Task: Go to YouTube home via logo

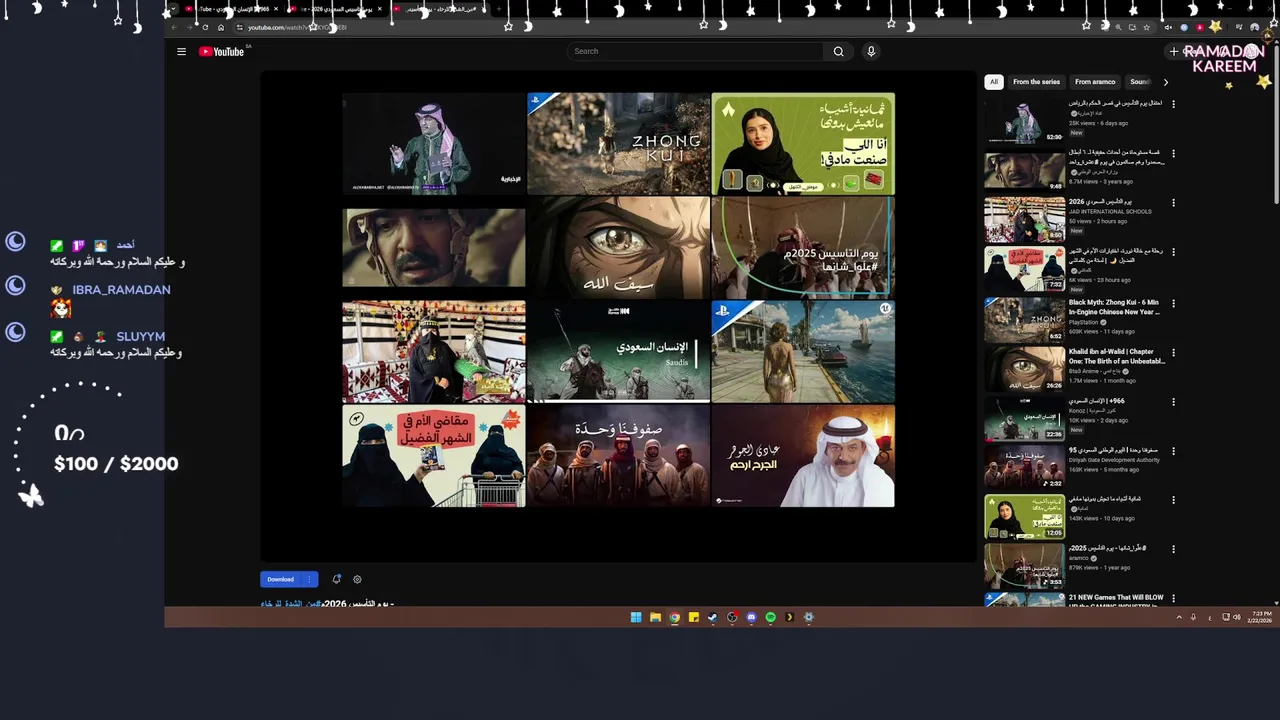Action: pos(222,52)
